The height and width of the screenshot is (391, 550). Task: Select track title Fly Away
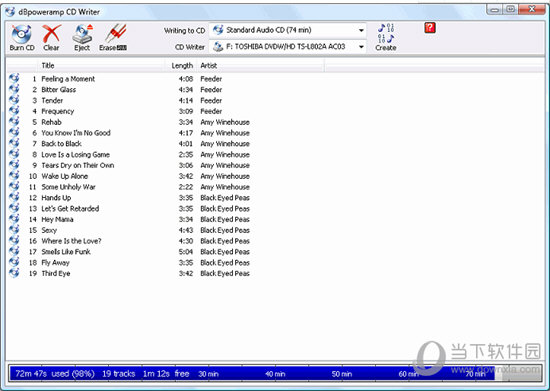coord(55,263)
